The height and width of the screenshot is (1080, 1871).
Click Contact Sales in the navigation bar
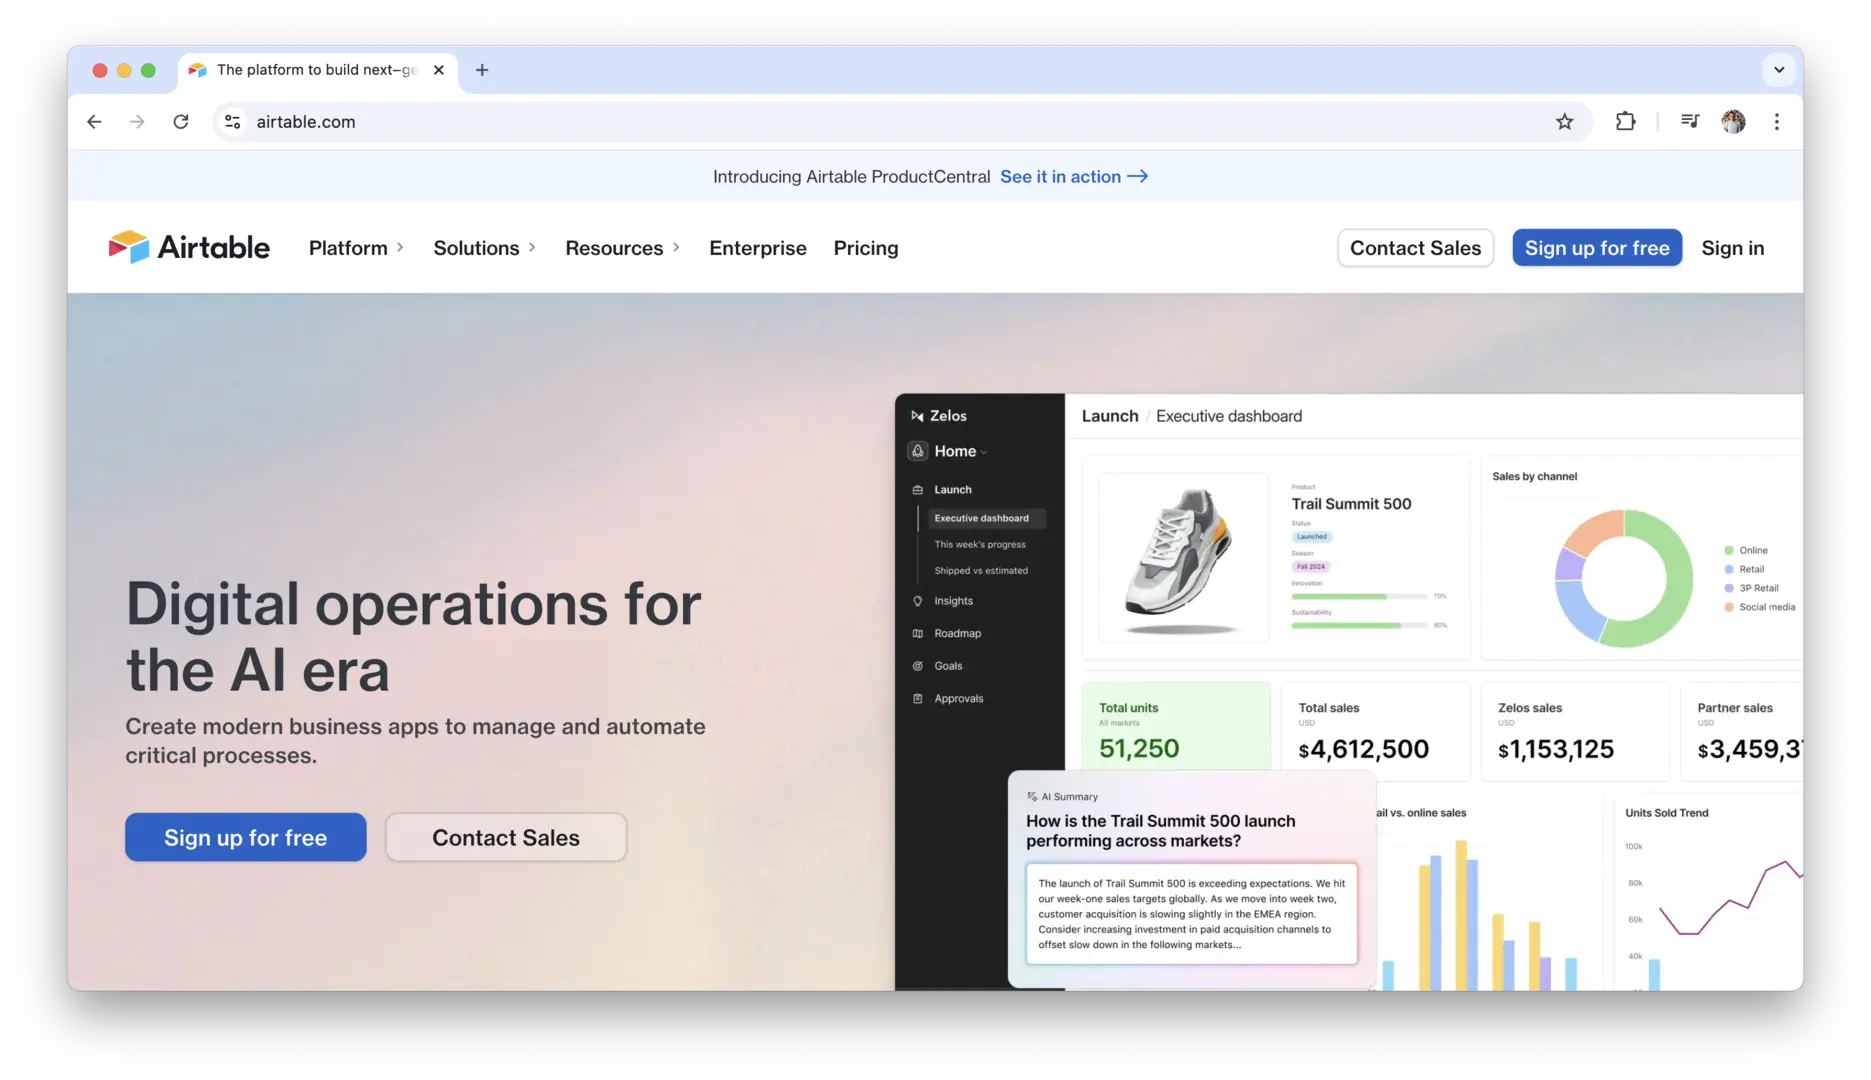pos(1415,248)
